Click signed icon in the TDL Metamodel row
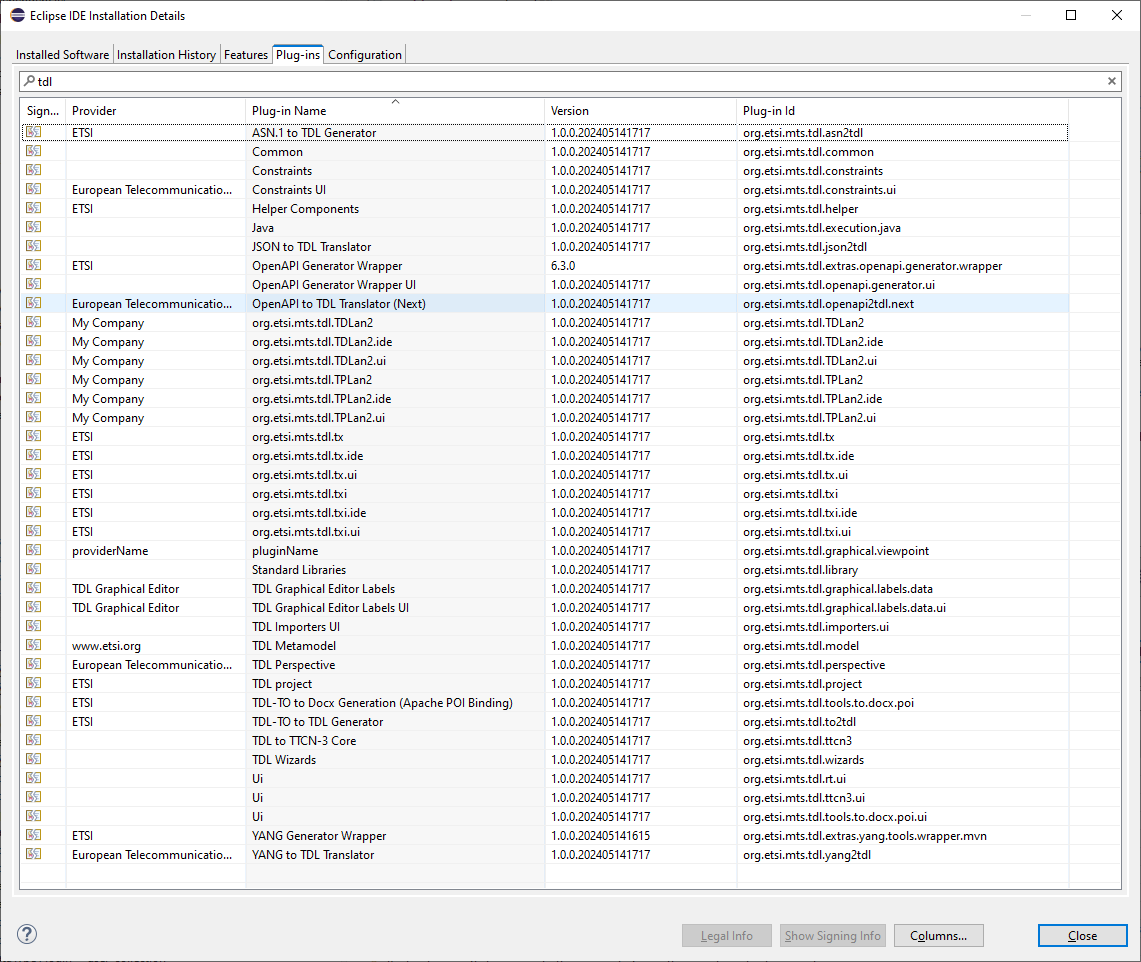This screenshot has width=1141, height=962. 33,645
